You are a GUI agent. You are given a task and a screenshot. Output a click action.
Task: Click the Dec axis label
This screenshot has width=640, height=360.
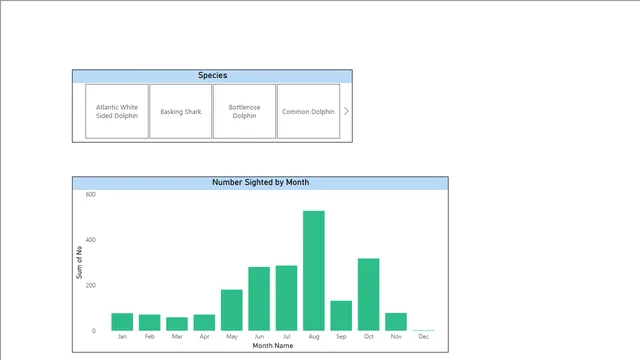[423, 336]
